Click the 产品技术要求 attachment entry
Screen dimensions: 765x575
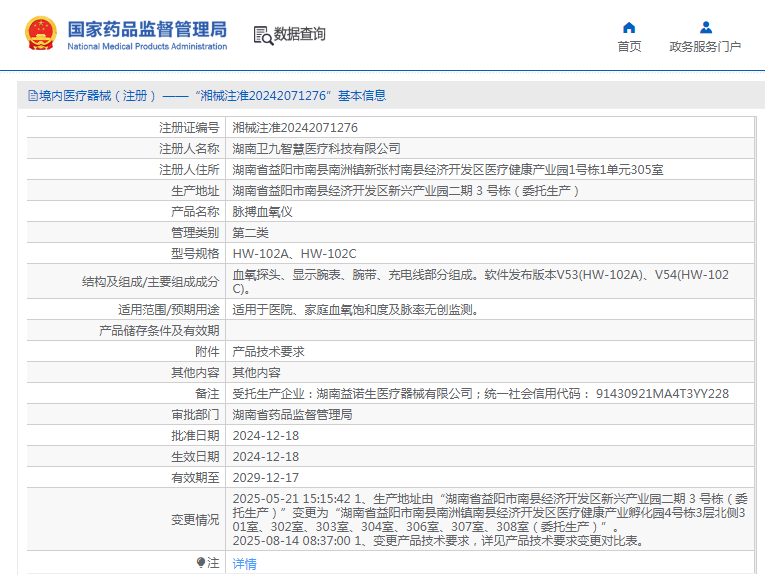pos(268,352)
